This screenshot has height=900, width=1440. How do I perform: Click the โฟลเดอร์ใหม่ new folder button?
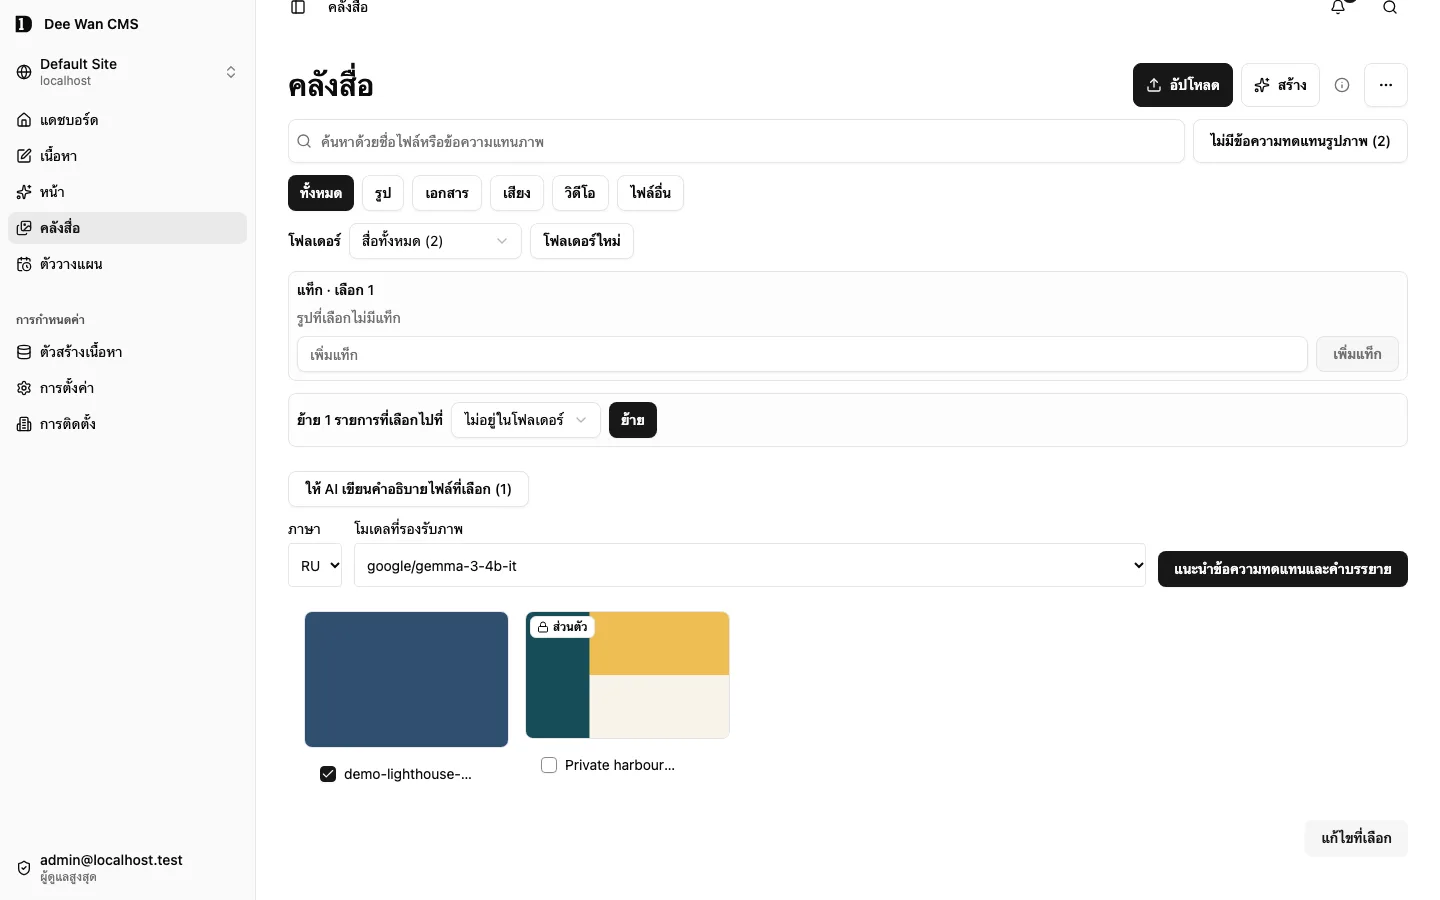click(582, 241)
